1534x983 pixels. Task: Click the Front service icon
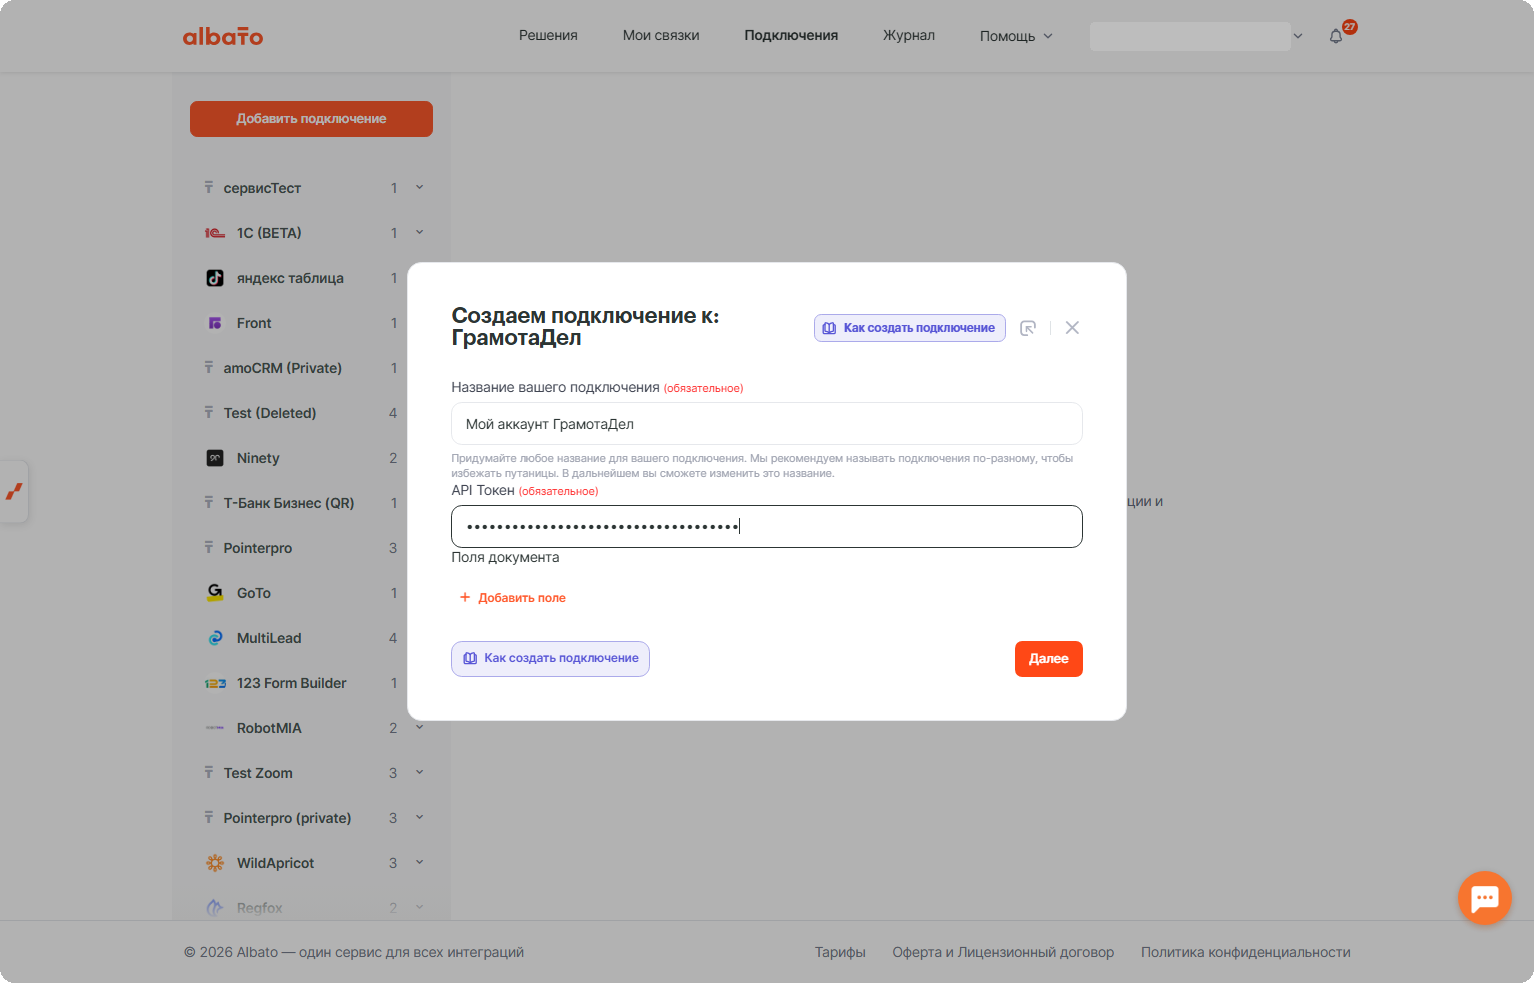[215, 323]
